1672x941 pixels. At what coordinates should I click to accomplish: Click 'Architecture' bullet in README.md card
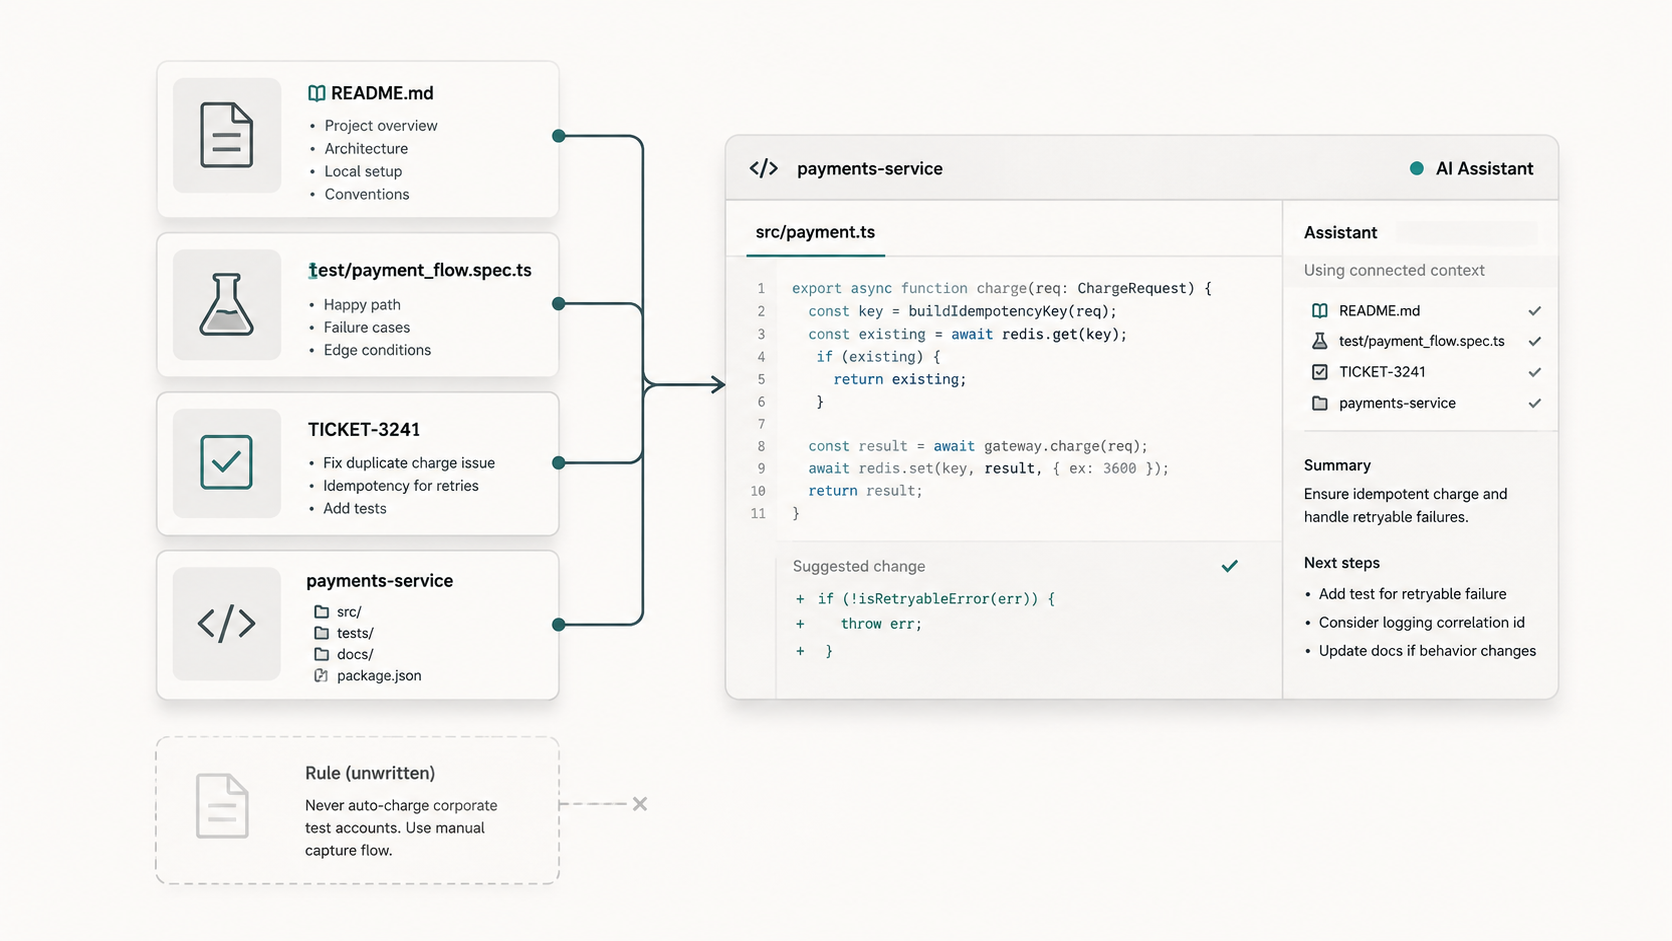coord(366,149)
